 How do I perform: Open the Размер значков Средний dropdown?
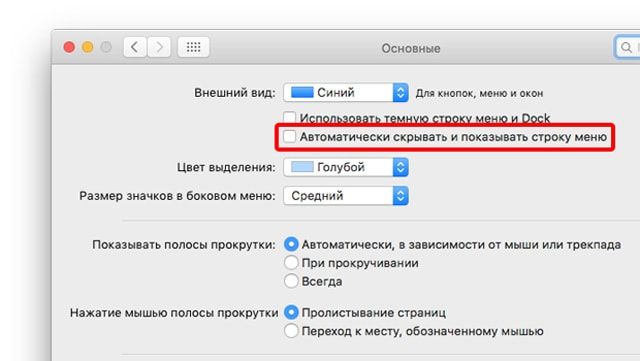coord(346,196)
